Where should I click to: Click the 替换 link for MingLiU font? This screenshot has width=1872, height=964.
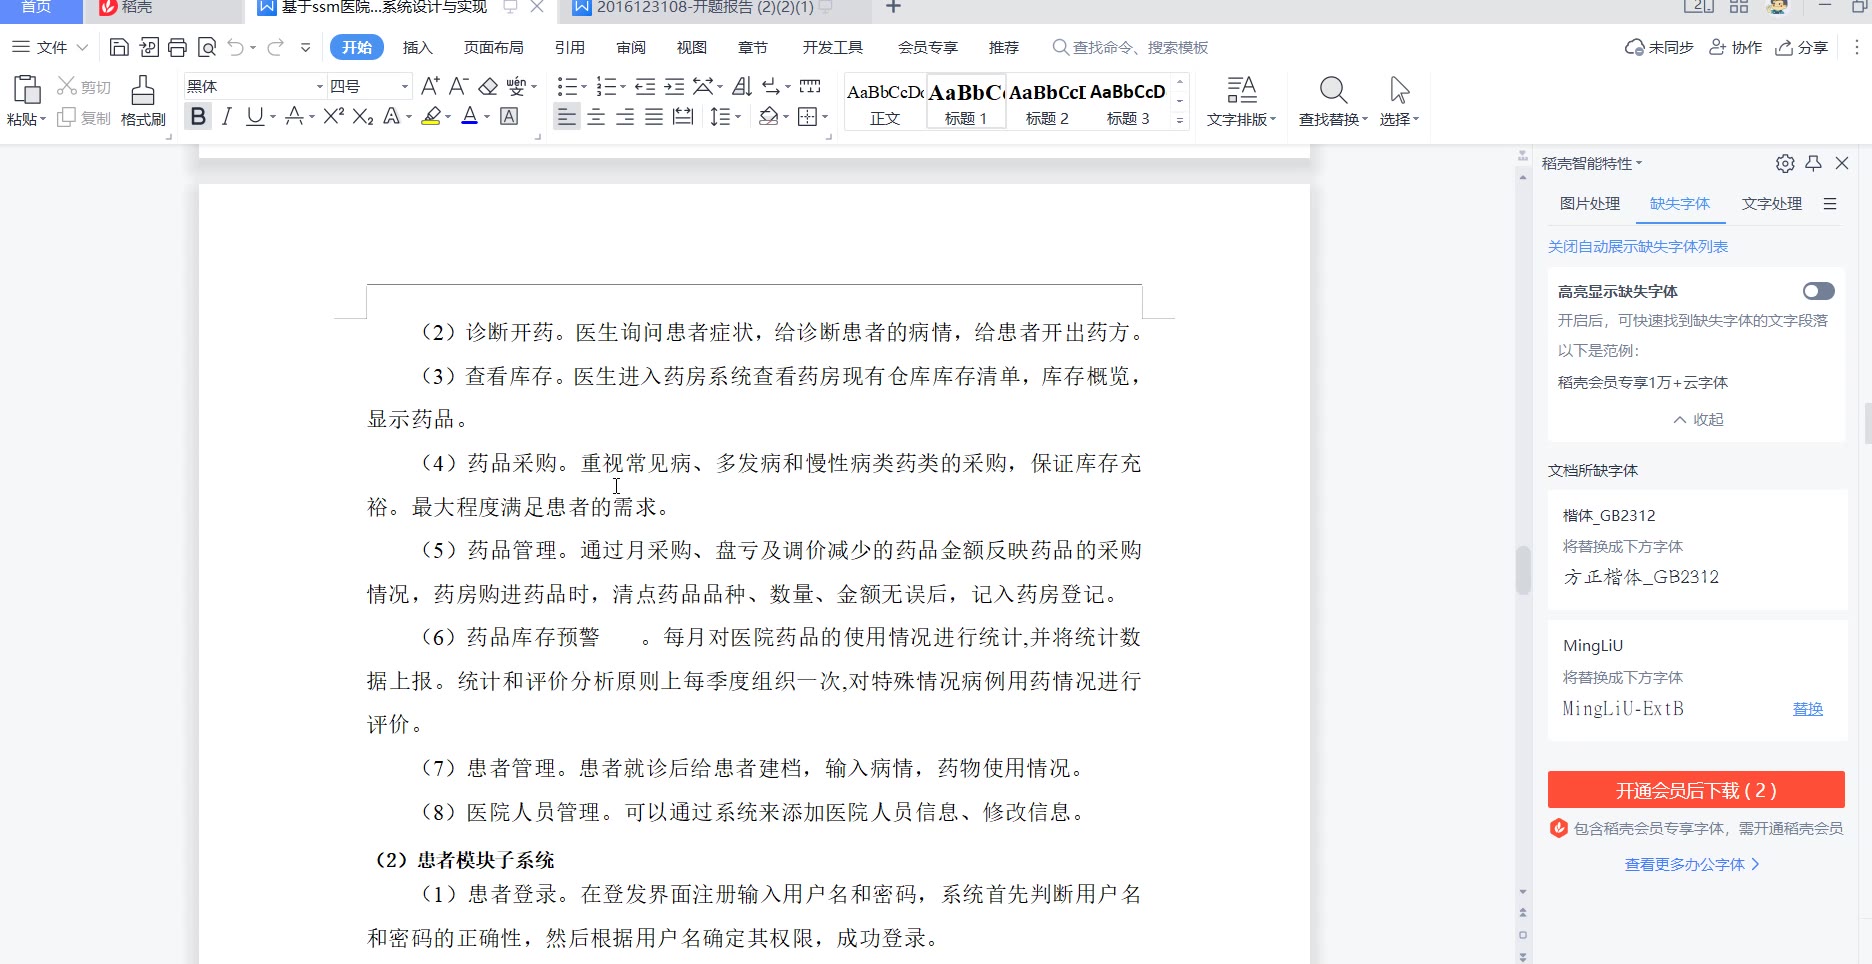[x=1807, y=708]
